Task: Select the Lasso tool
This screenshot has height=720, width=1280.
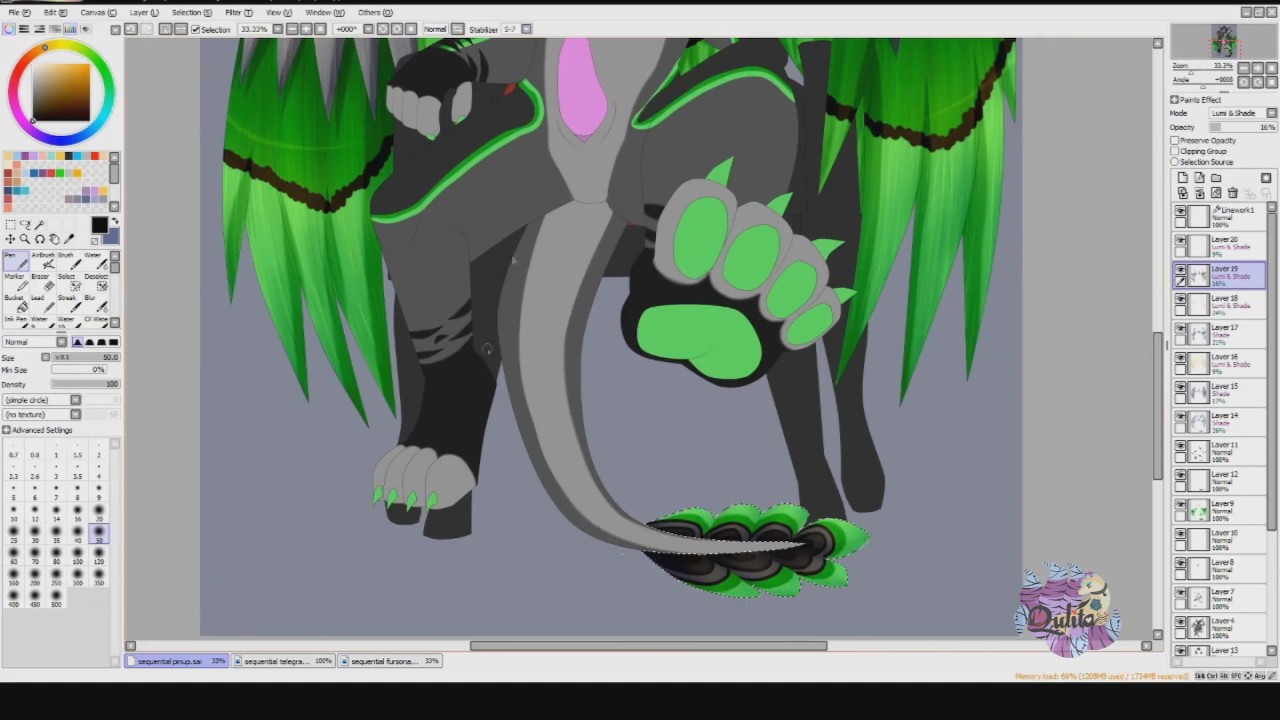Action: [25, 226]
